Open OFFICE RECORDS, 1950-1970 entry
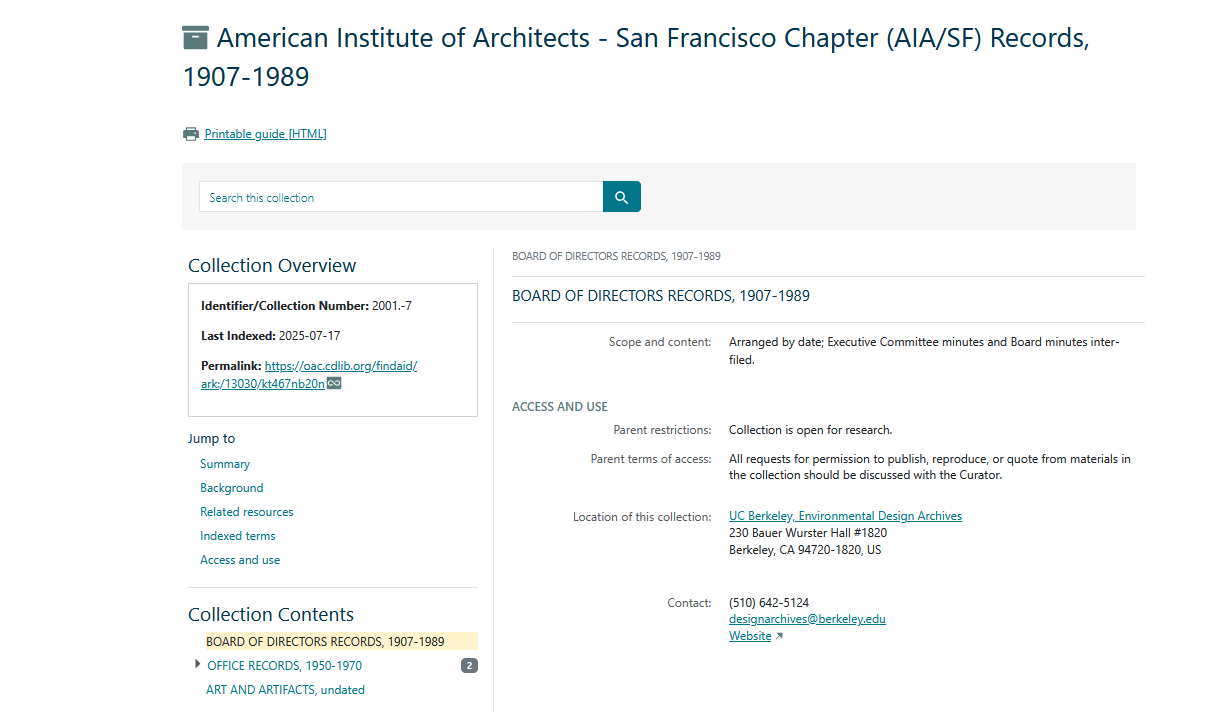Image resolution: width=1227 pixels, height=725 pixels. pos(285,666)
